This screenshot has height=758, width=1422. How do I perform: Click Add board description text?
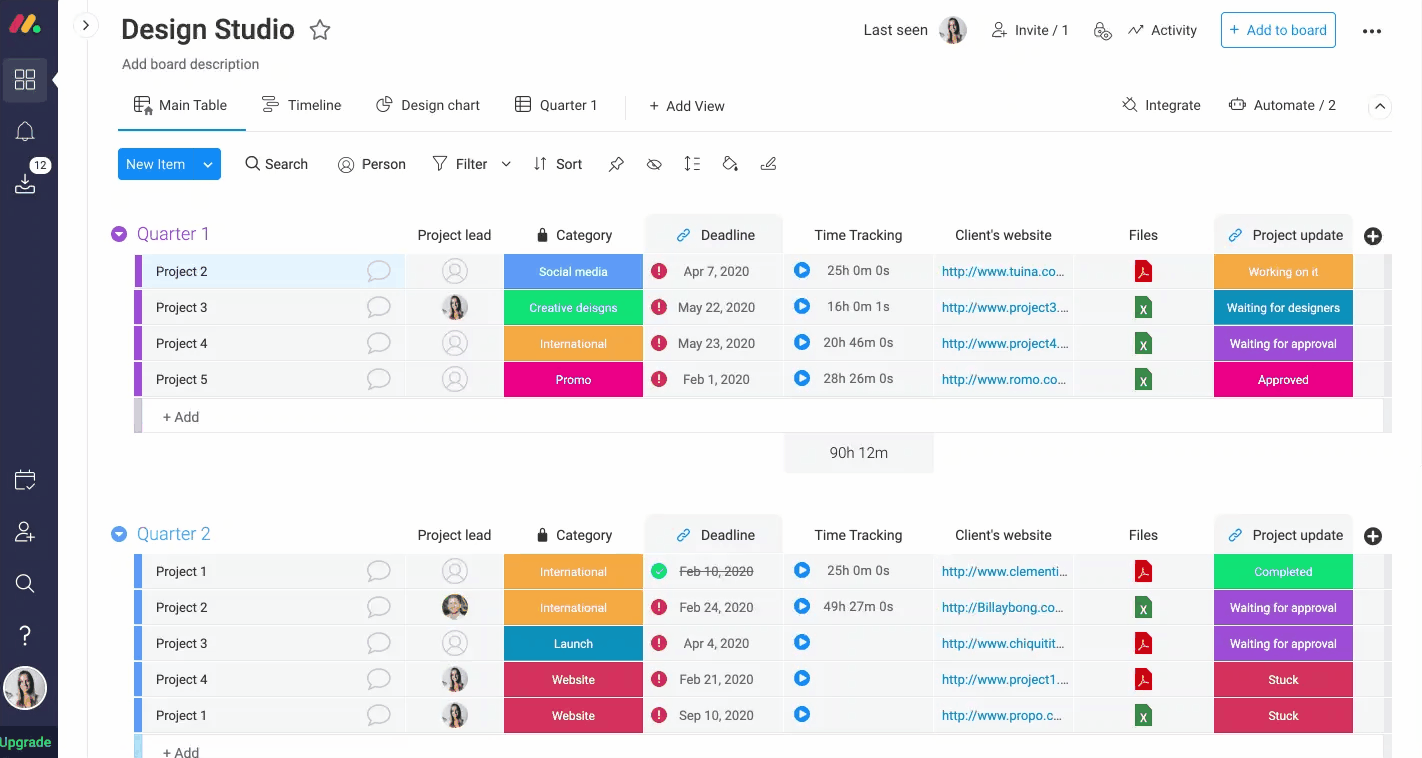(x=190, y=64)
